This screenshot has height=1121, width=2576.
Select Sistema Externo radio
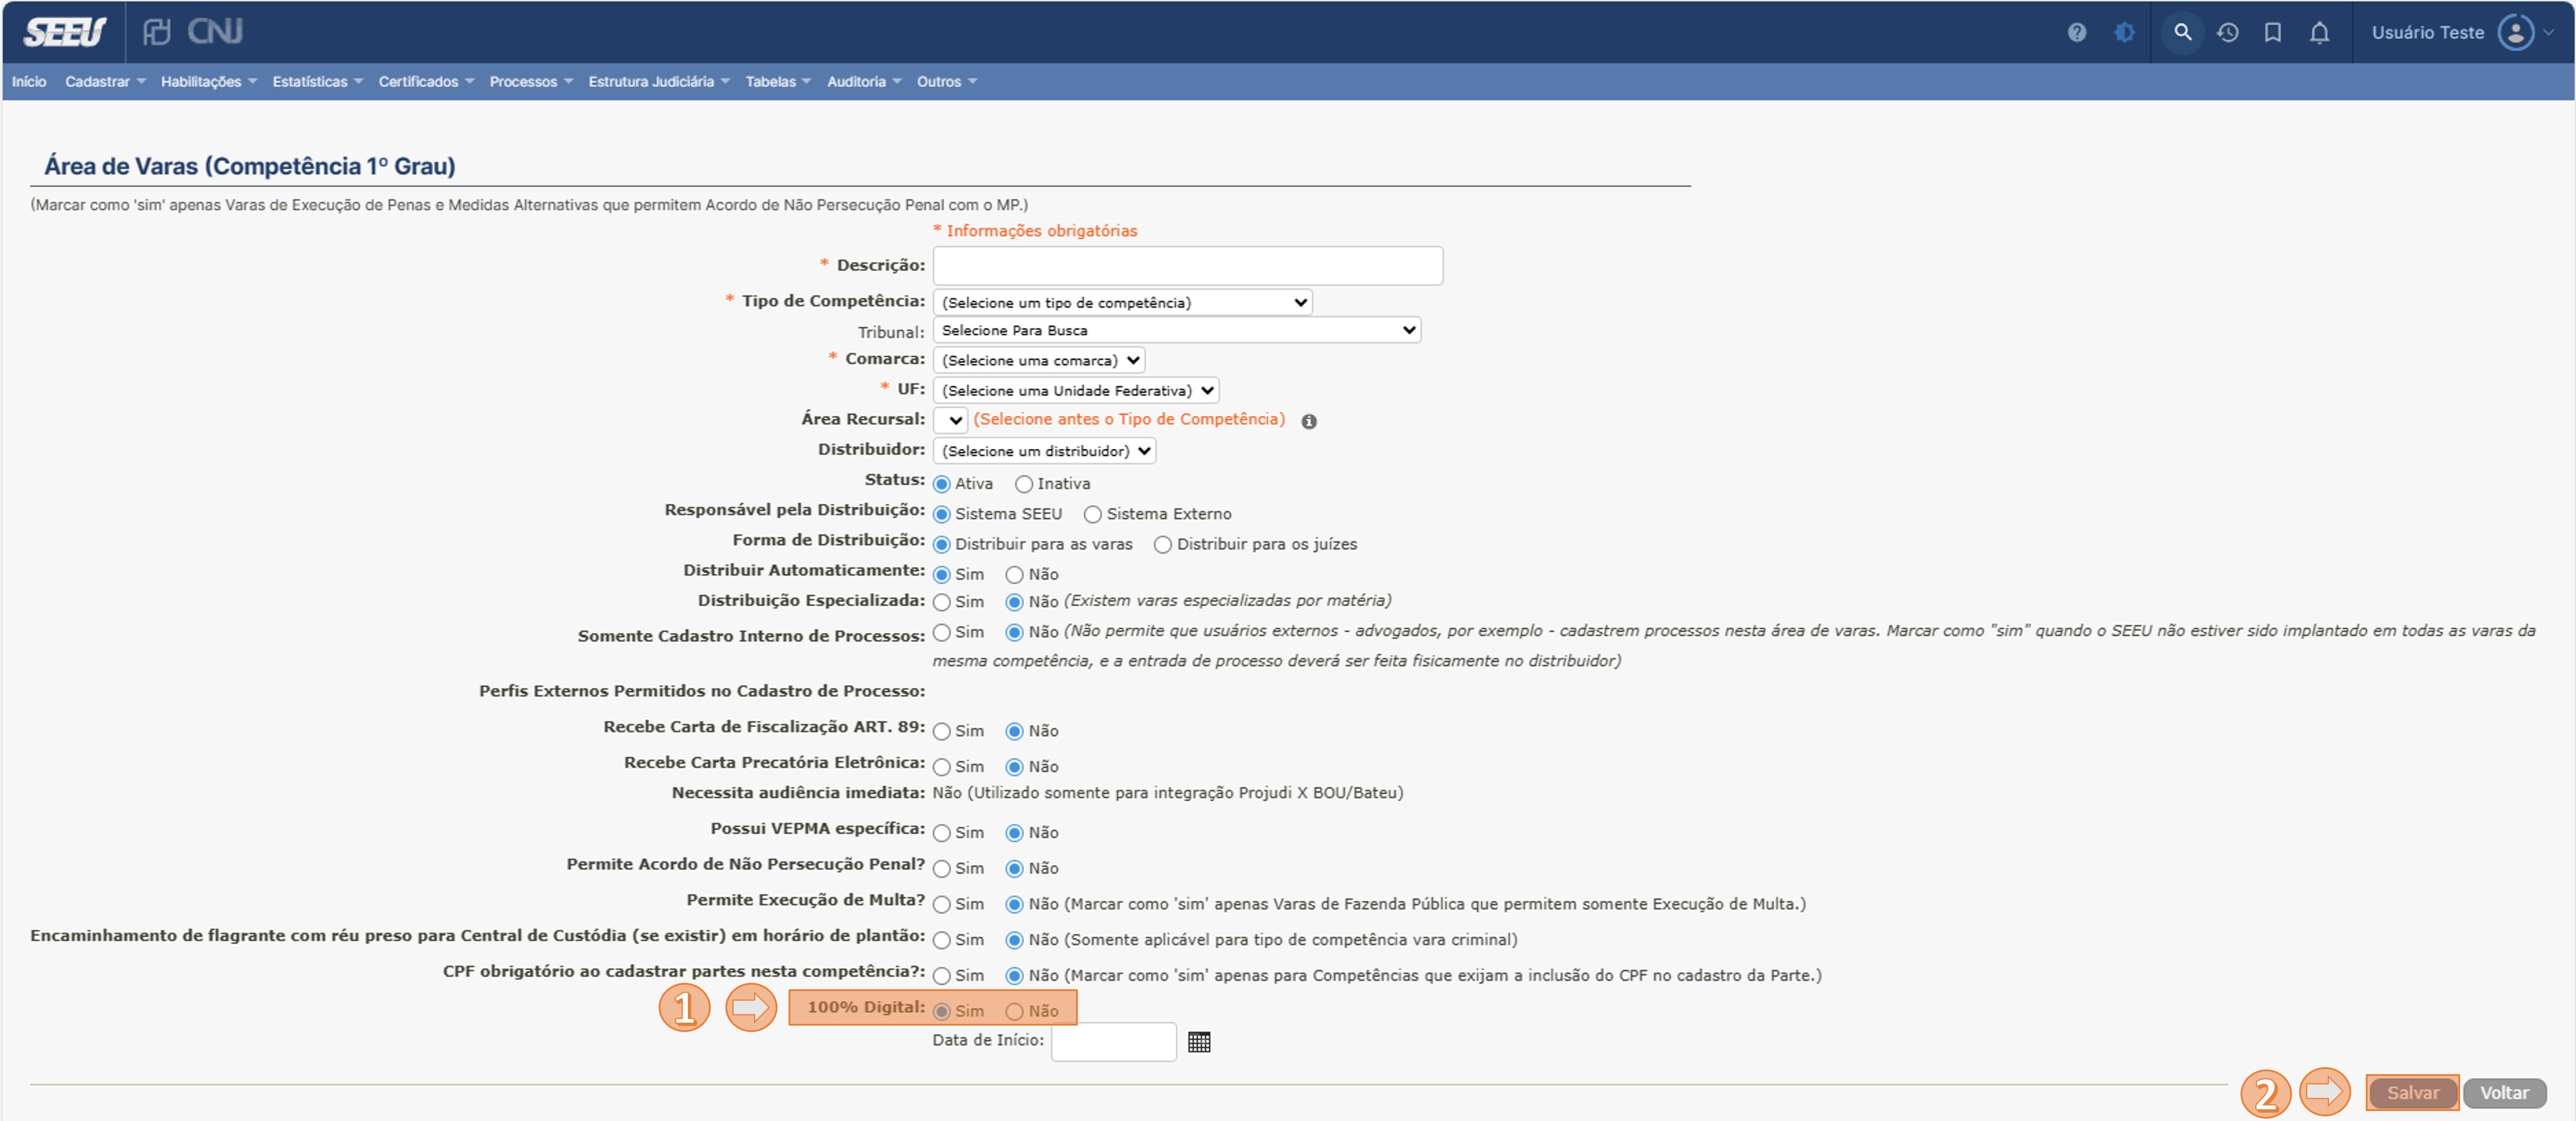pyautogui.click(x=1093, y=514)
